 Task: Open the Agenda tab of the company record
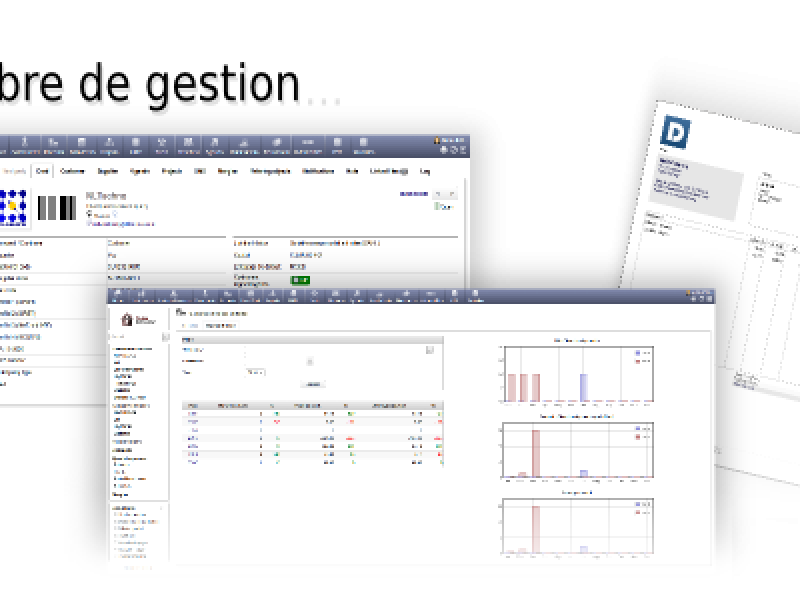140,171
